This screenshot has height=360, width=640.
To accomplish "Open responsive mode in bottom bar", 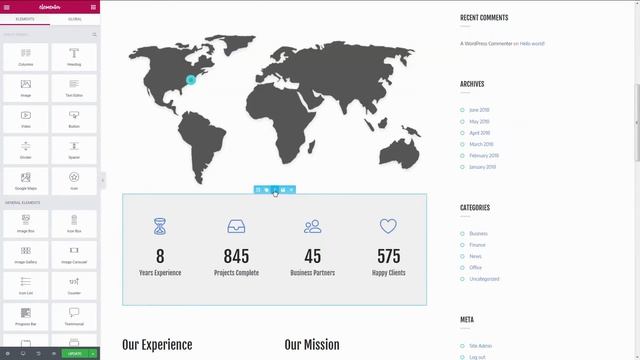I will tap(23, 353).
